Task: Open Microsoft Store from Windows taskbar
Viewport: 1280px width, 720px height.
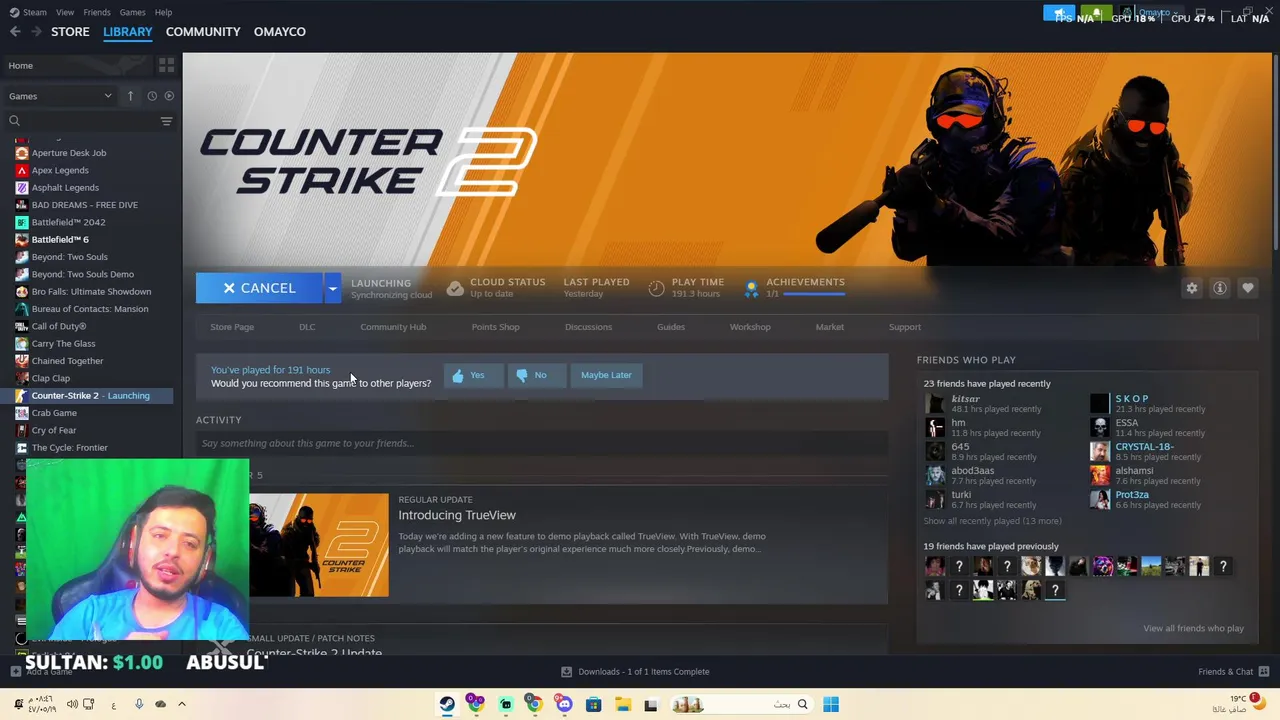Action: click(593, 704)
